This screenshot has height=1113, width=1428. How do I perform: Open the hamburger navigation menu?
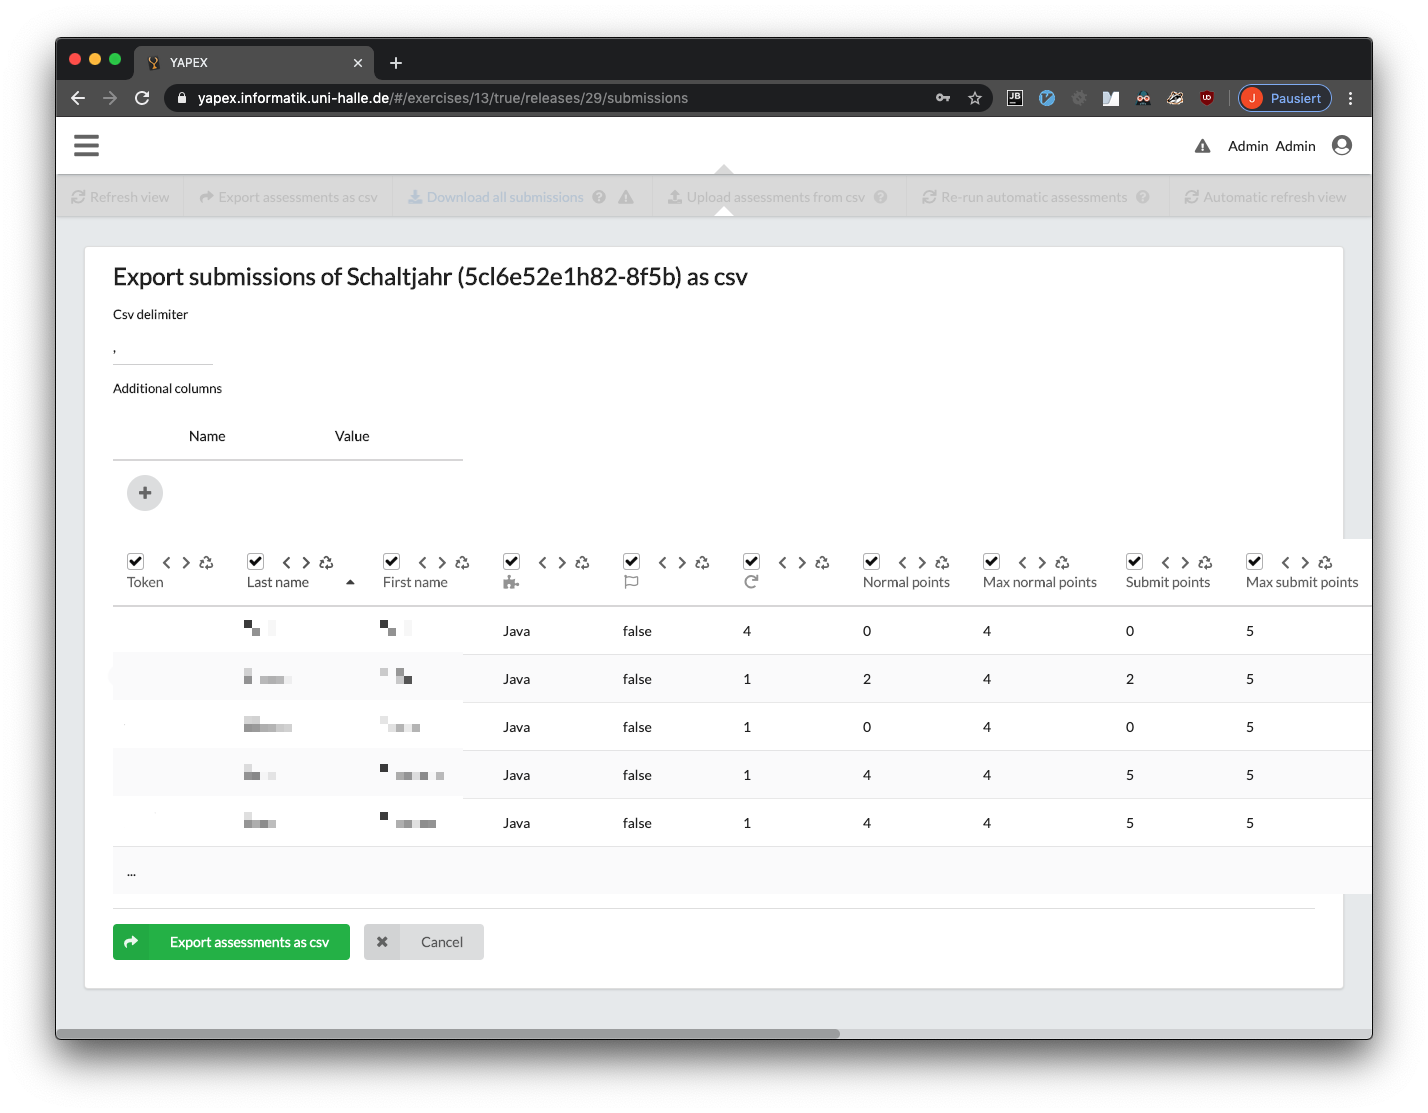point(86,146)
